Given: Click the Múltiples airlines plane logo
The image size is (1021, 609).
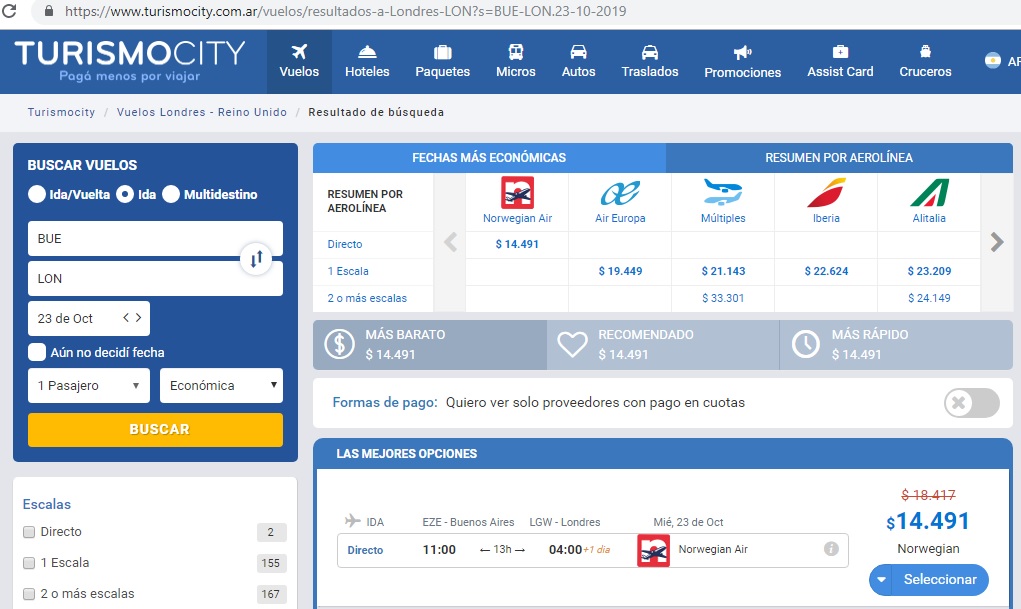Looking at the screenshot, I should [723, 193].
